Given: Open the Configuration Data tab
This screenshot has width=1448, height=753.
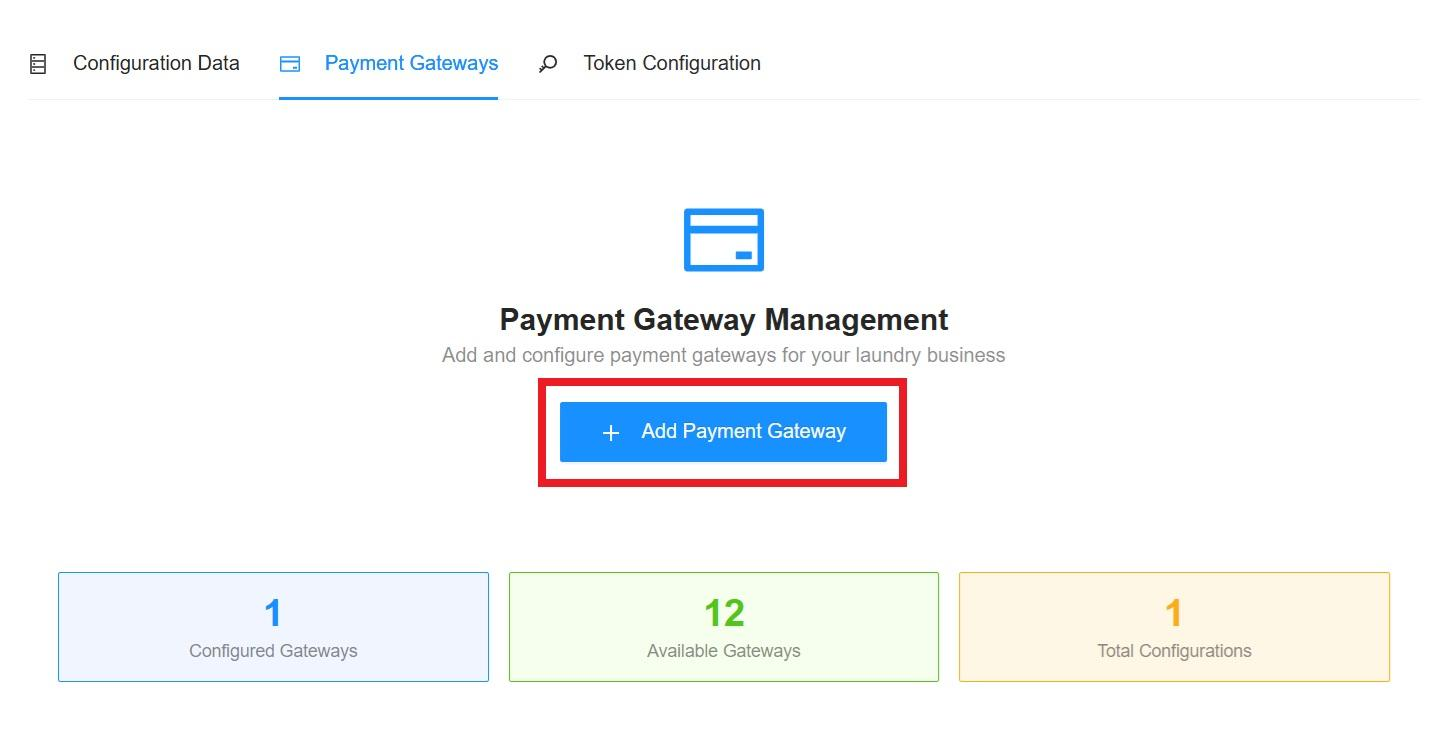Looking at the screenshot, I should (135, 64).
